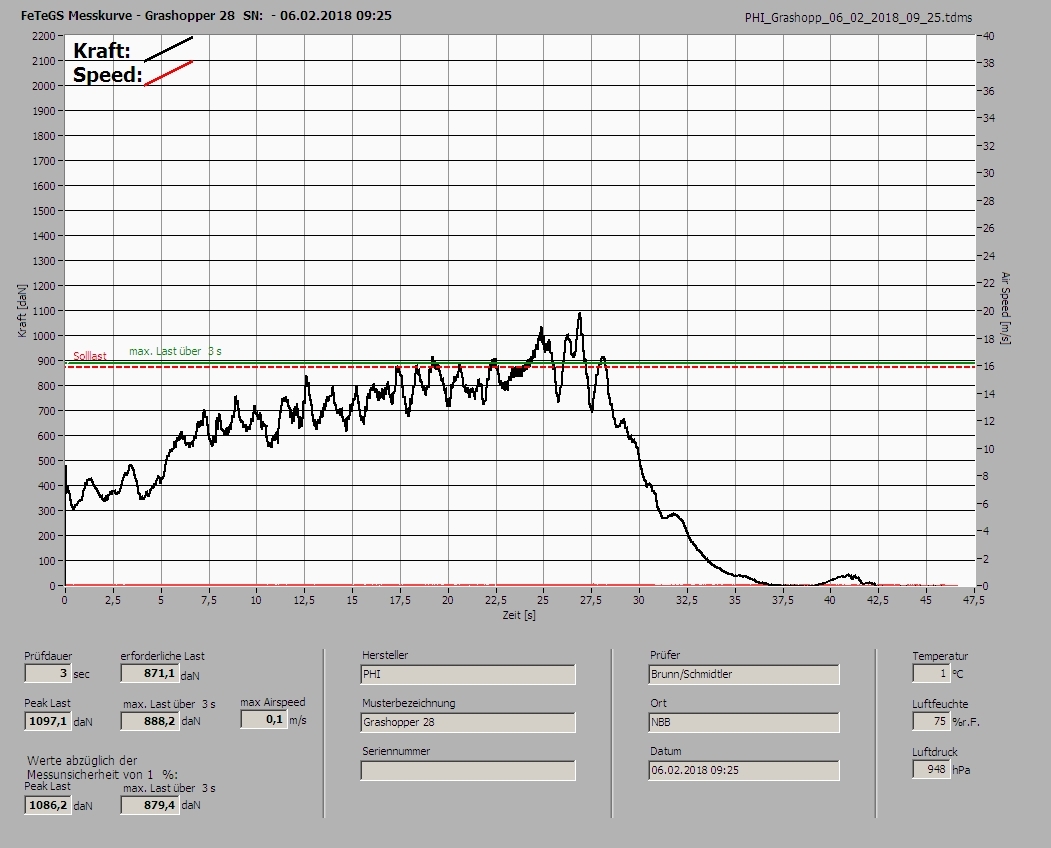
Task: Click the Hersteller label
Action: pyautogui.click(x=385, y=655)
